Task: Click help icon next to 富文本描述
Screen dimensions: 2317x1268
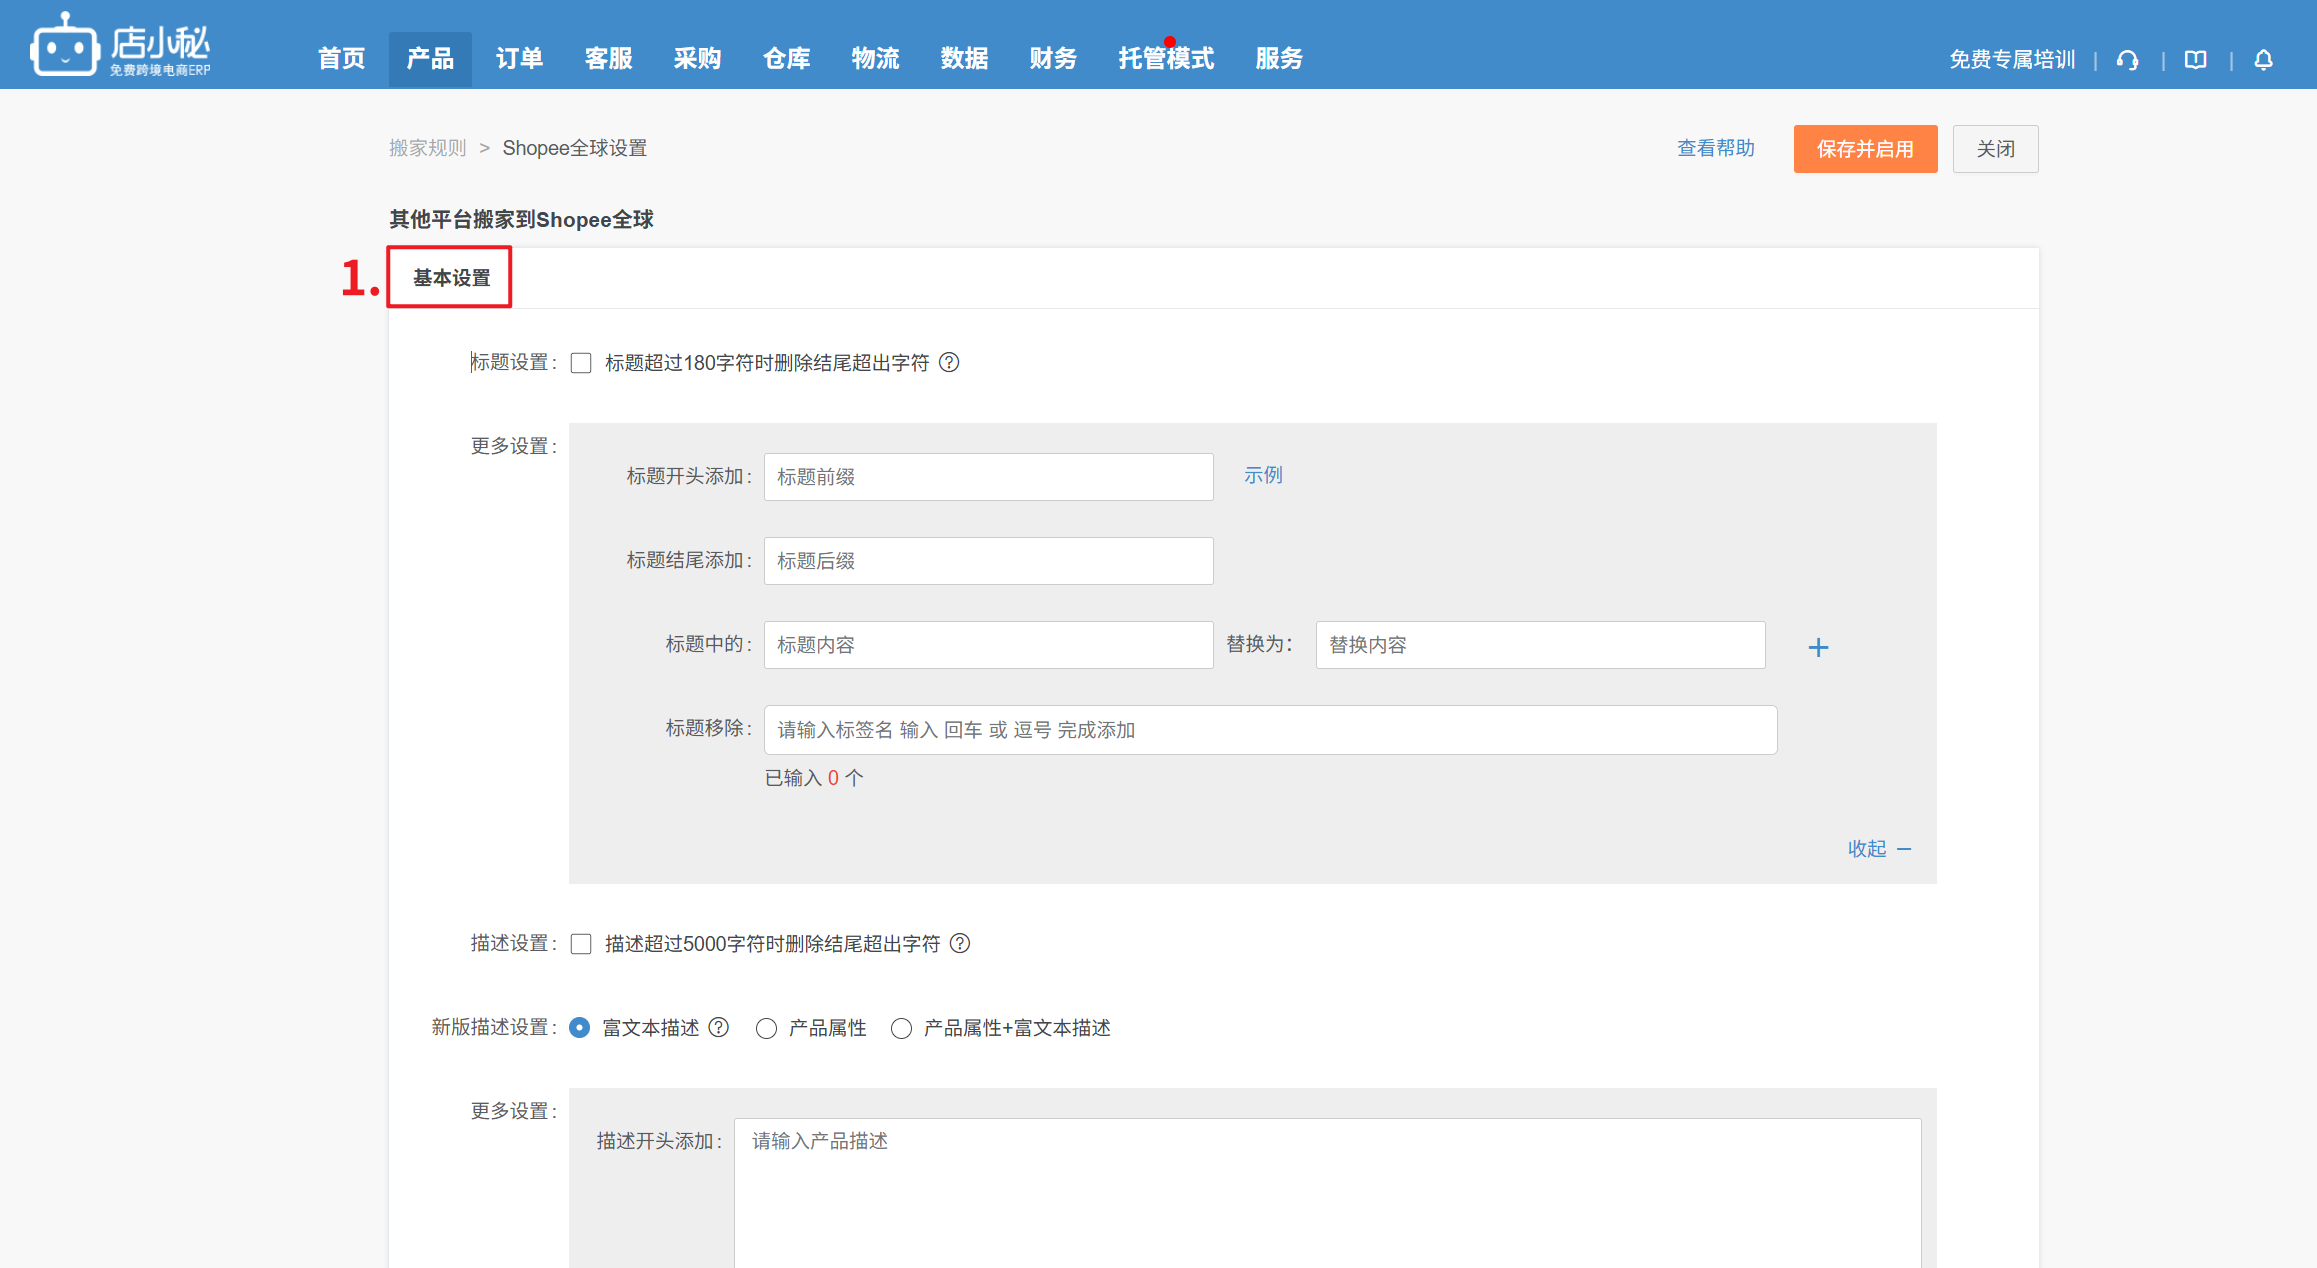Action: point(718,1027)
